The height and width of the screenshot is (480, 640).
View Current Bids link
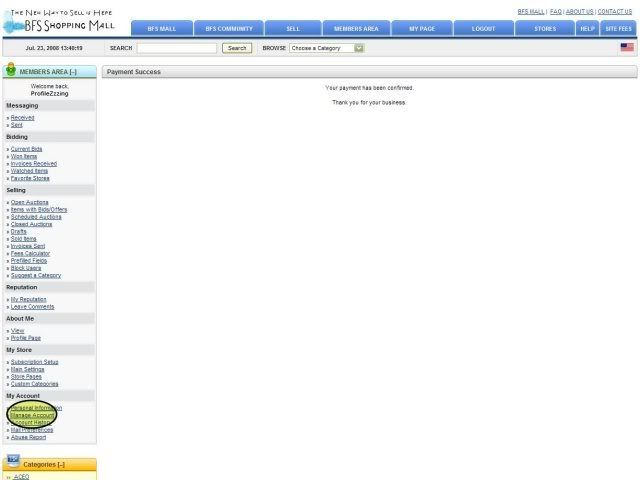[x=27, y=149]
